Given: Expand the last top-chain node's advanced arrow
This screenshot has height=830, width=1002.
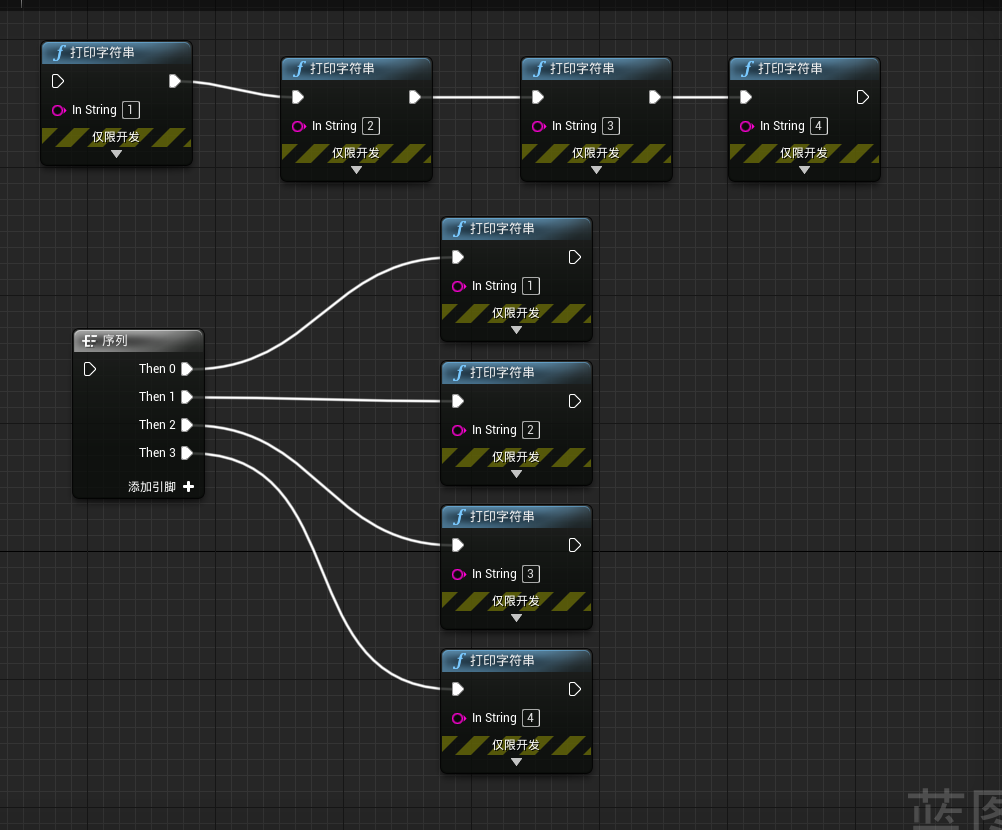Looking at the screenshot, I should 804,170.
